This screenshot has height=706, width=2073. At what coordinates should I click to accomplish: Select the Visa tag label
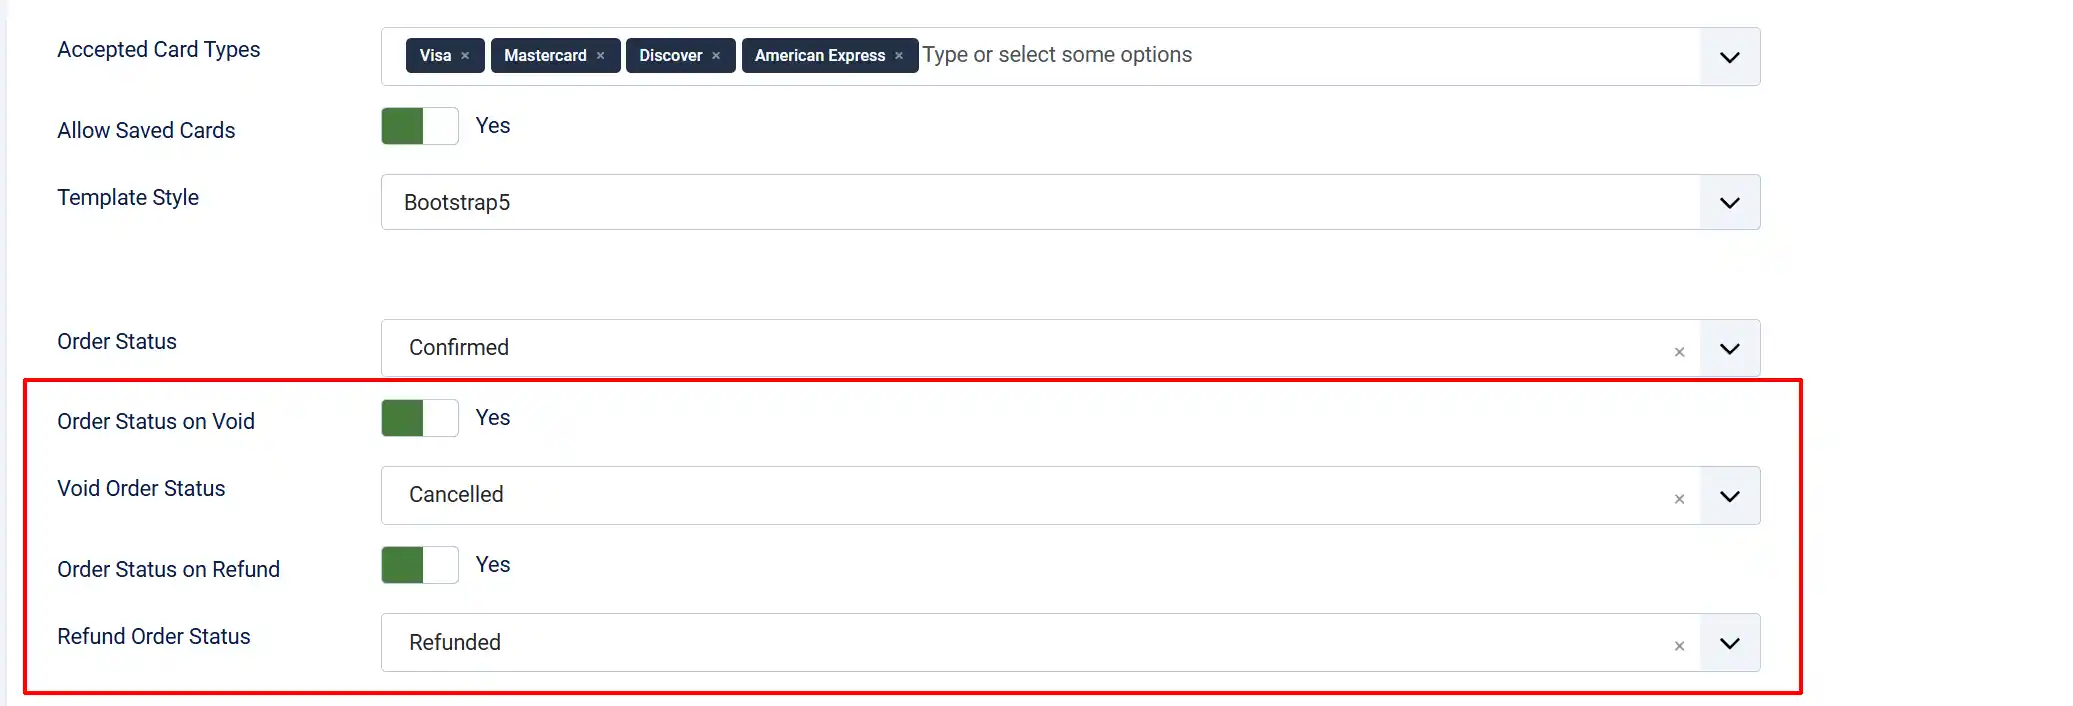pyautogui.click(x=435, y=56)
